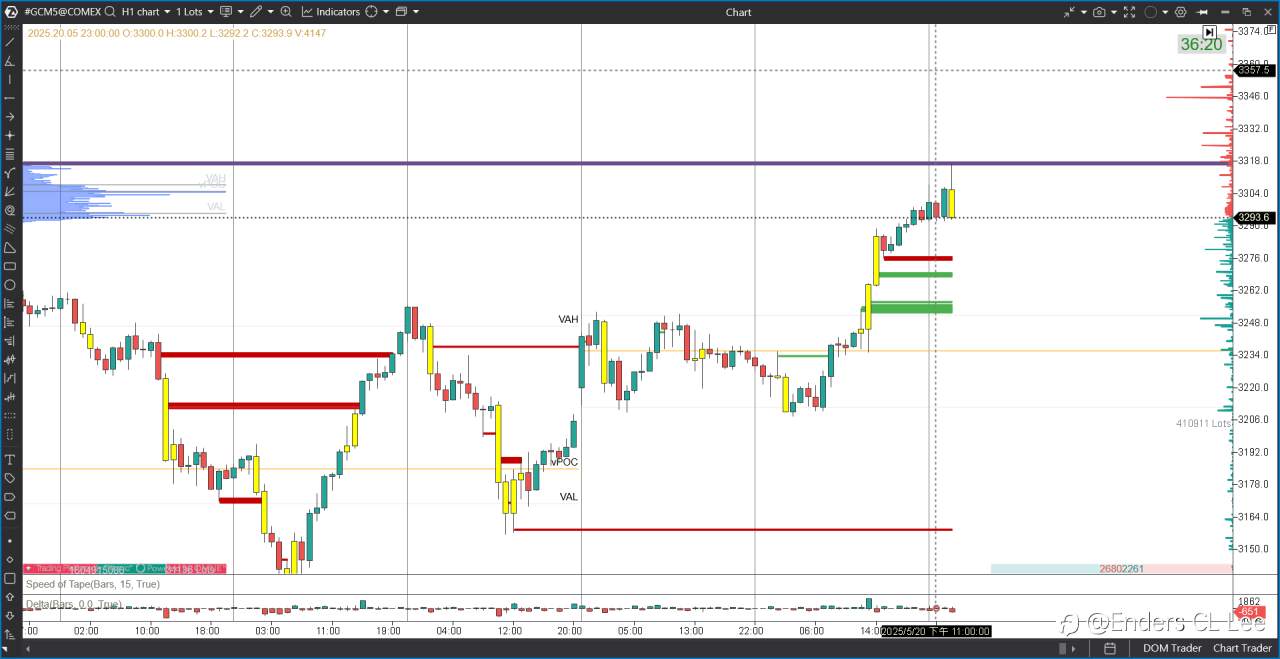Toggle fullscreen with the expand-arrows icon
This screenshot has width=1280, height=659.
[1129, 12]
